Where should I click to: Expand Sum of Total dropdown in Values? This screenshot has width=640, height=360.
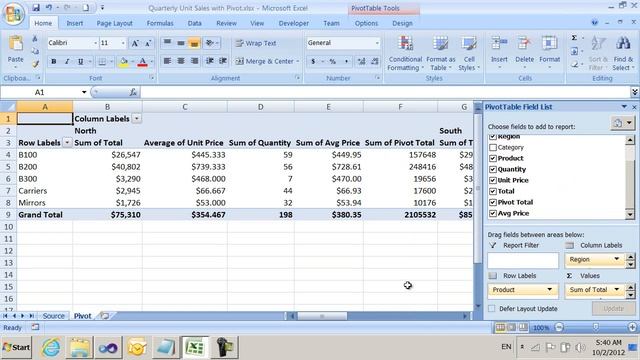pyautogui.click(x=616, y=290)
